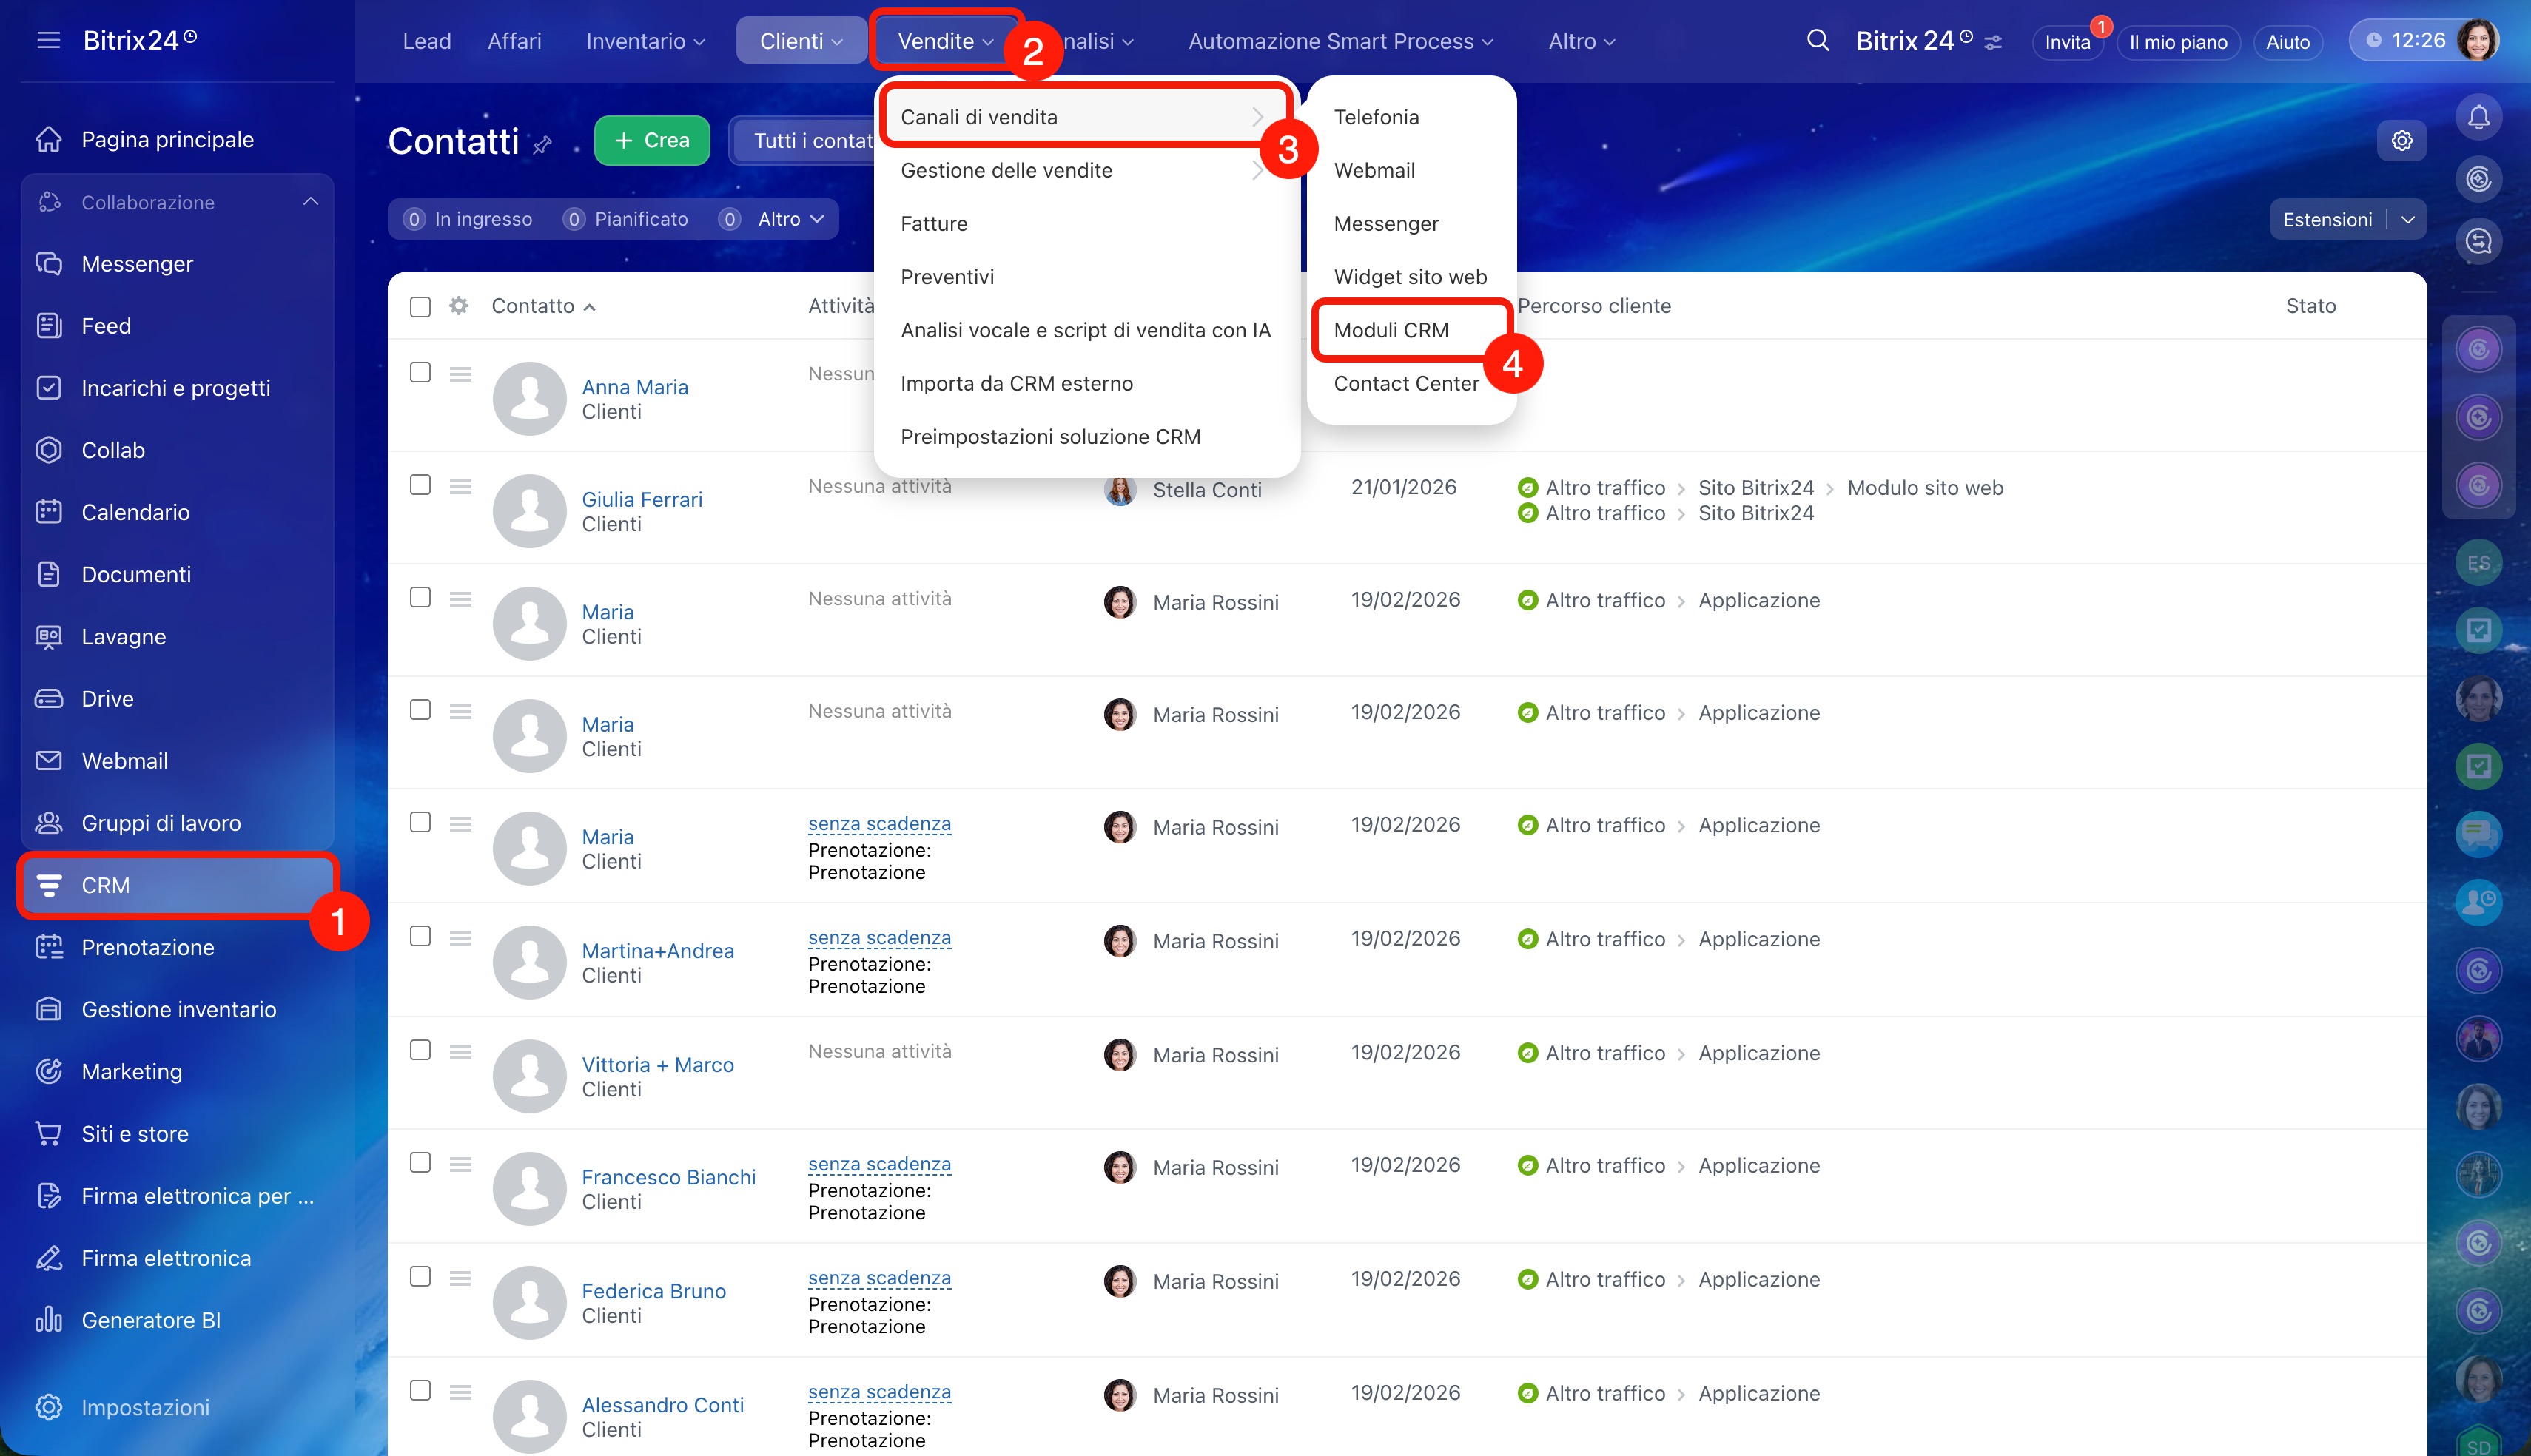Tick checkbox for Francesco Bianchi

point(420,1163)
